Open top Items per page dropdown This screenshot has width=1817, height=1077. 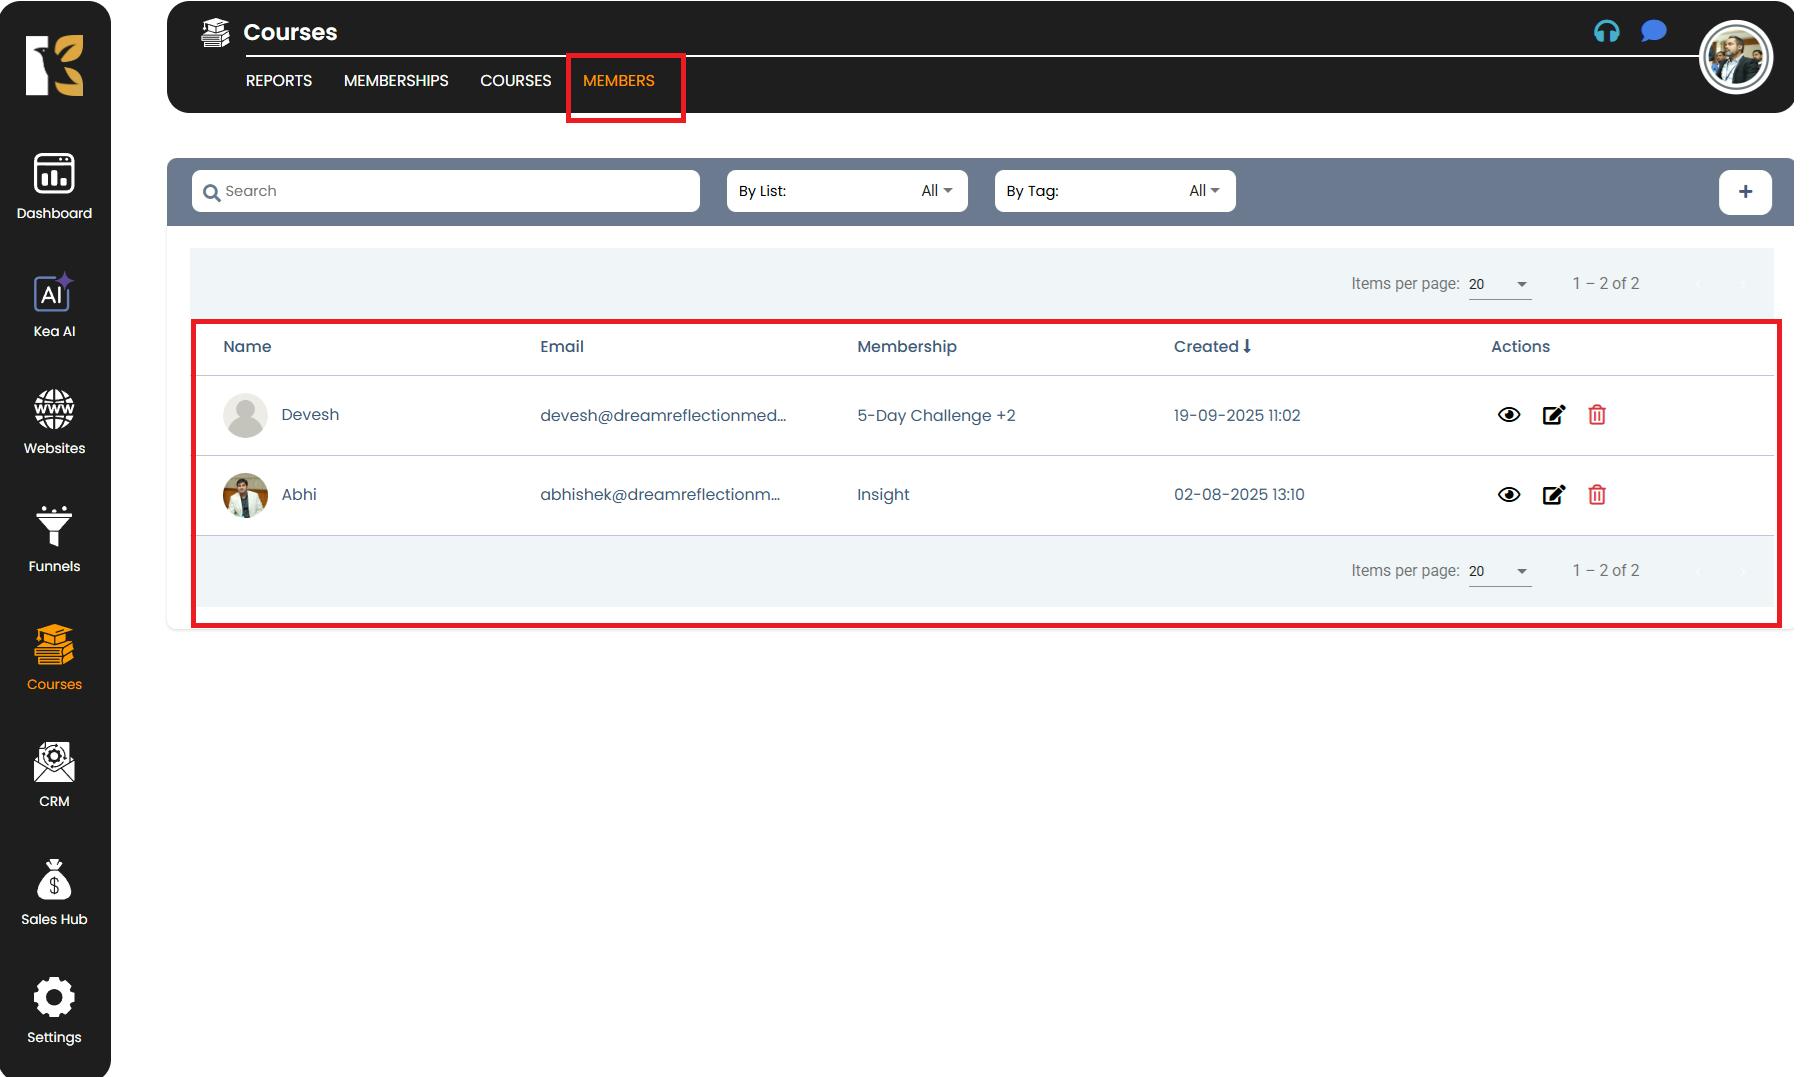pos(1499,284)
